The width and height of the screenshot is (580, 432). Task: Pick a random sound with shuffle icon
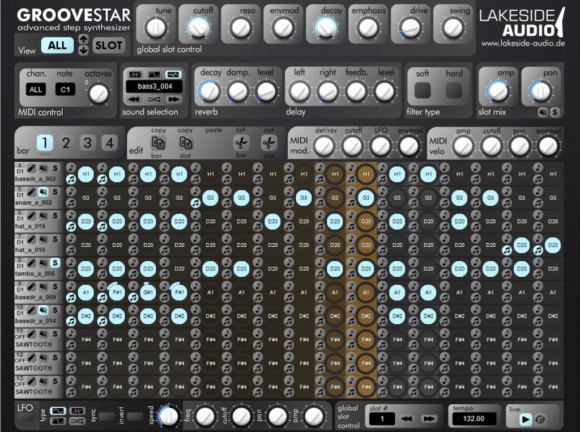(x=154, y=99)
